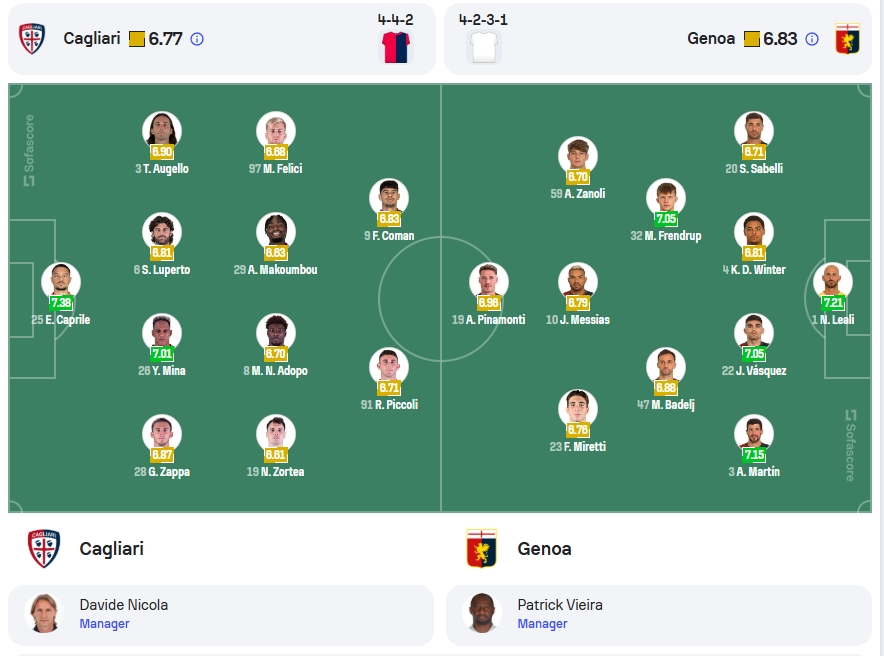Click Y. Mina's 7.01 rating badge

tap(162, 354)
